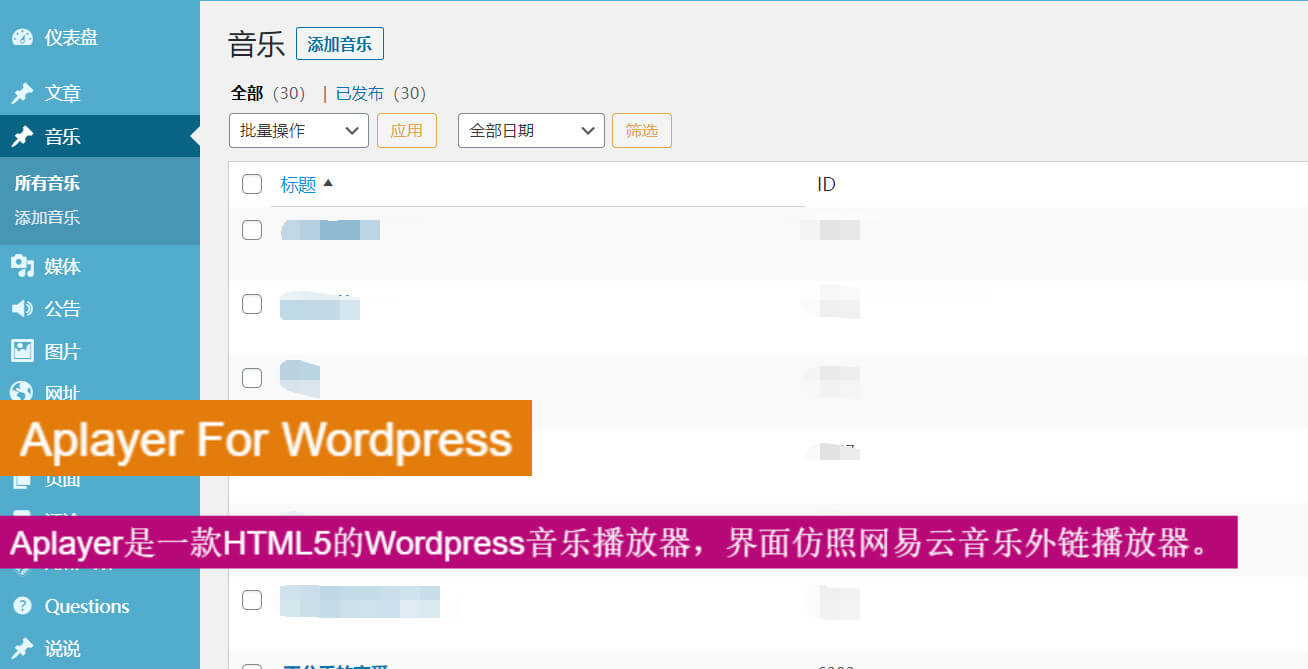1308x669 pixels.
Task: Apply bulk action with the 应用 button
Action: pyautogui.click(x=406, y=130)
